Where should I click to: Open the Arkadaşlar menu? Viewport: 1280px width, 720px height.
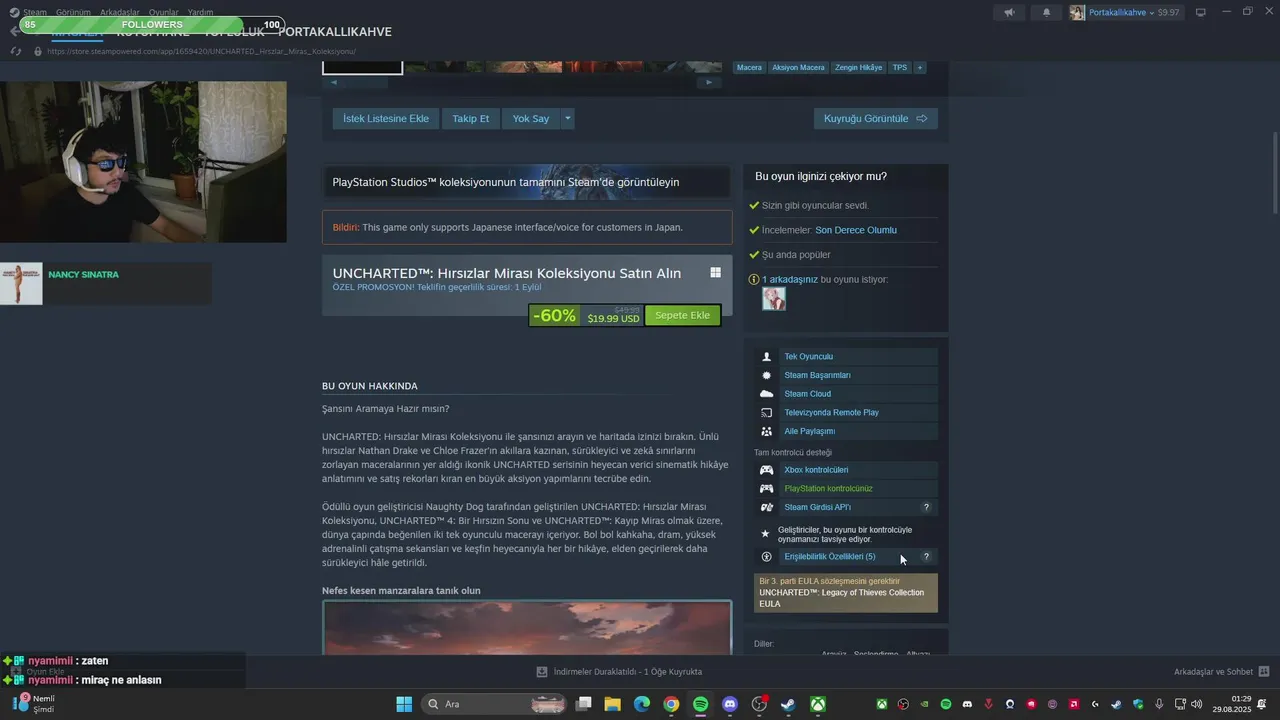[120, 12]
